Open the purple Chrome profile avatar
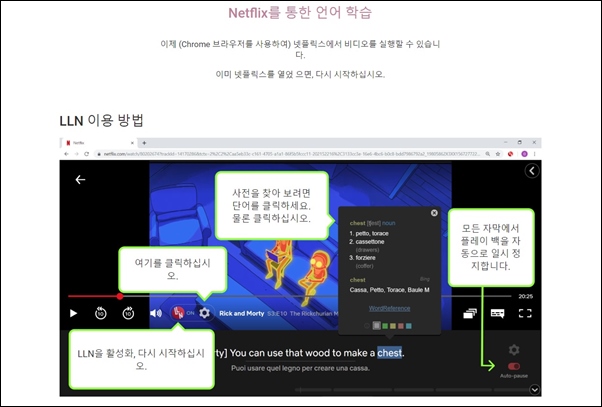 coord(524,154)
